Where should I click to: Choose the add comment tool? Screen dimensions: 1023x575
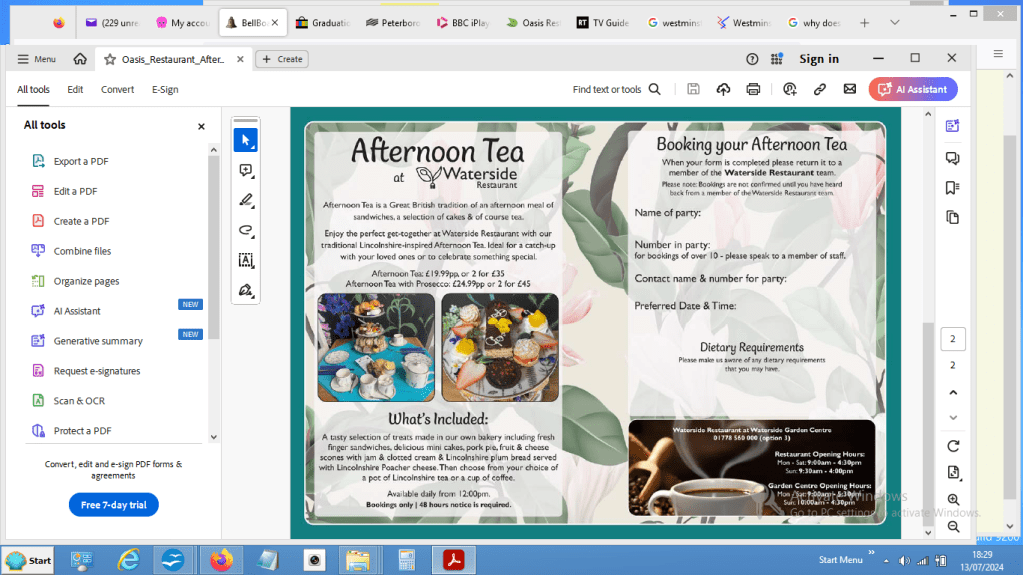point(245,171)
